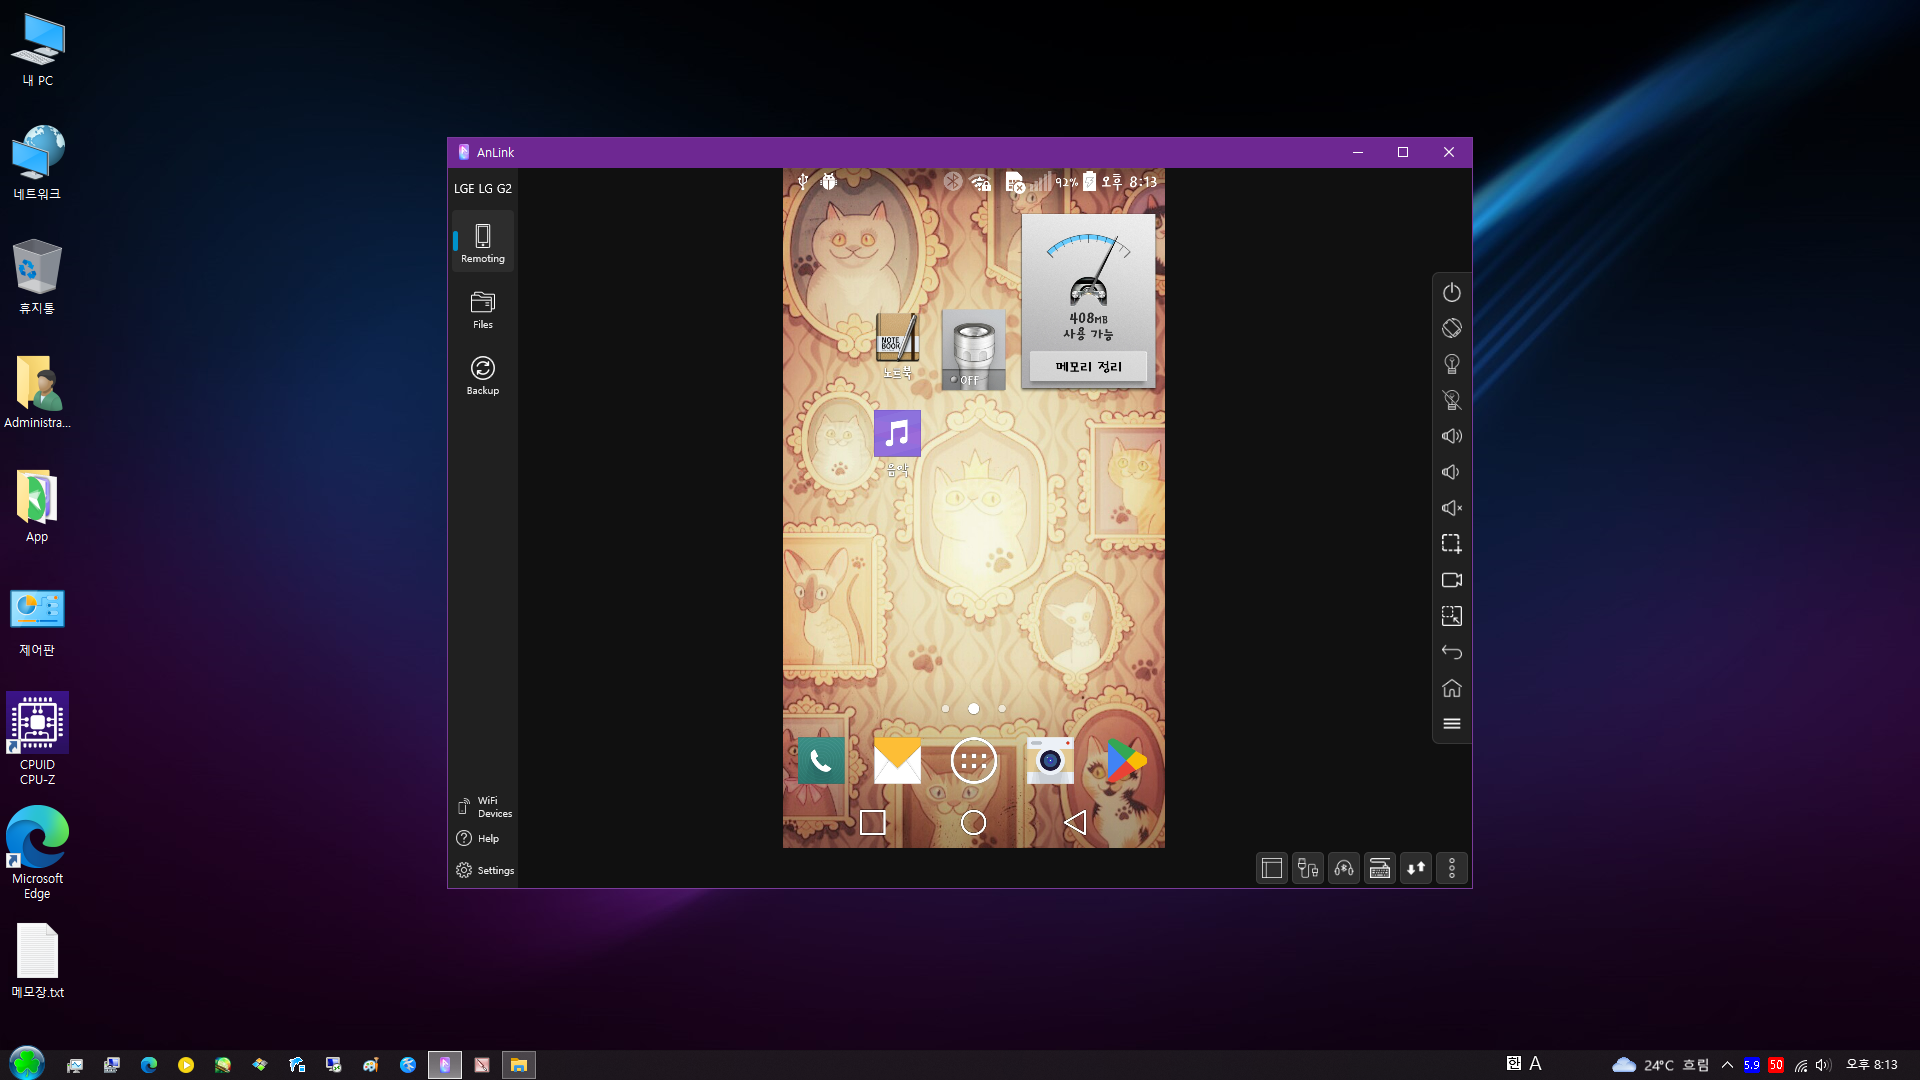This screenshot has width=1920, height=1080.
Task: Click the USB cable connection icon
Action: pyautogui.click(x=1307, y=868)
